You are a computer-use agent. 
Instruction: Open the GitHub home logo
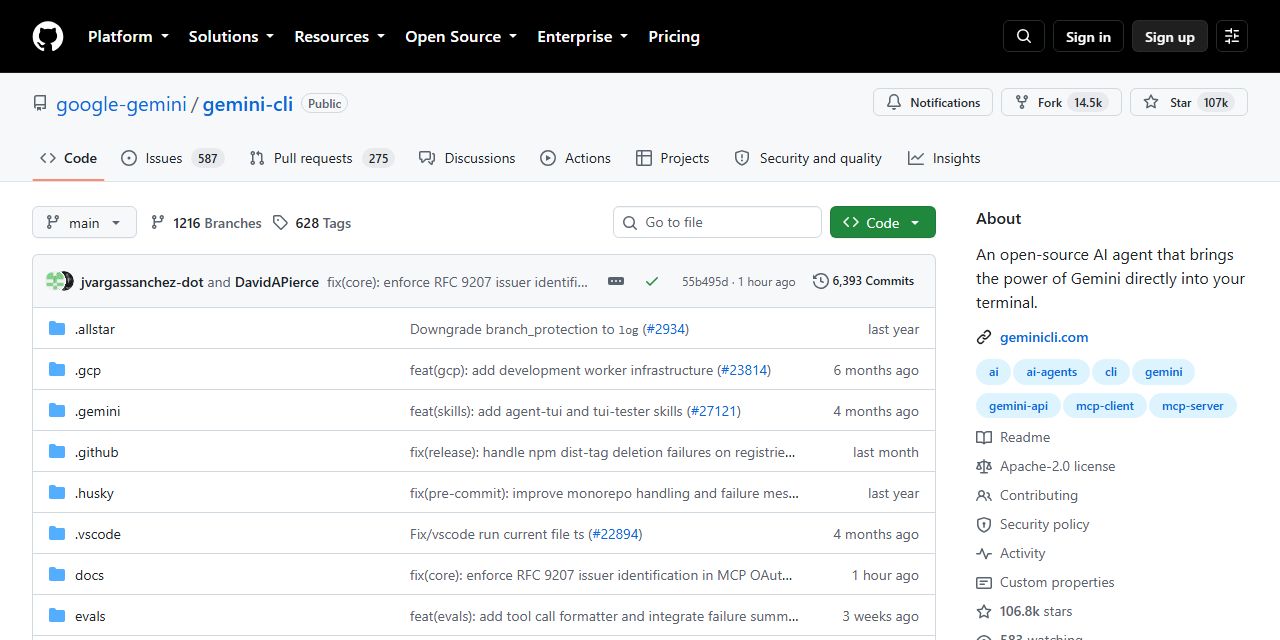pos(48,36)
